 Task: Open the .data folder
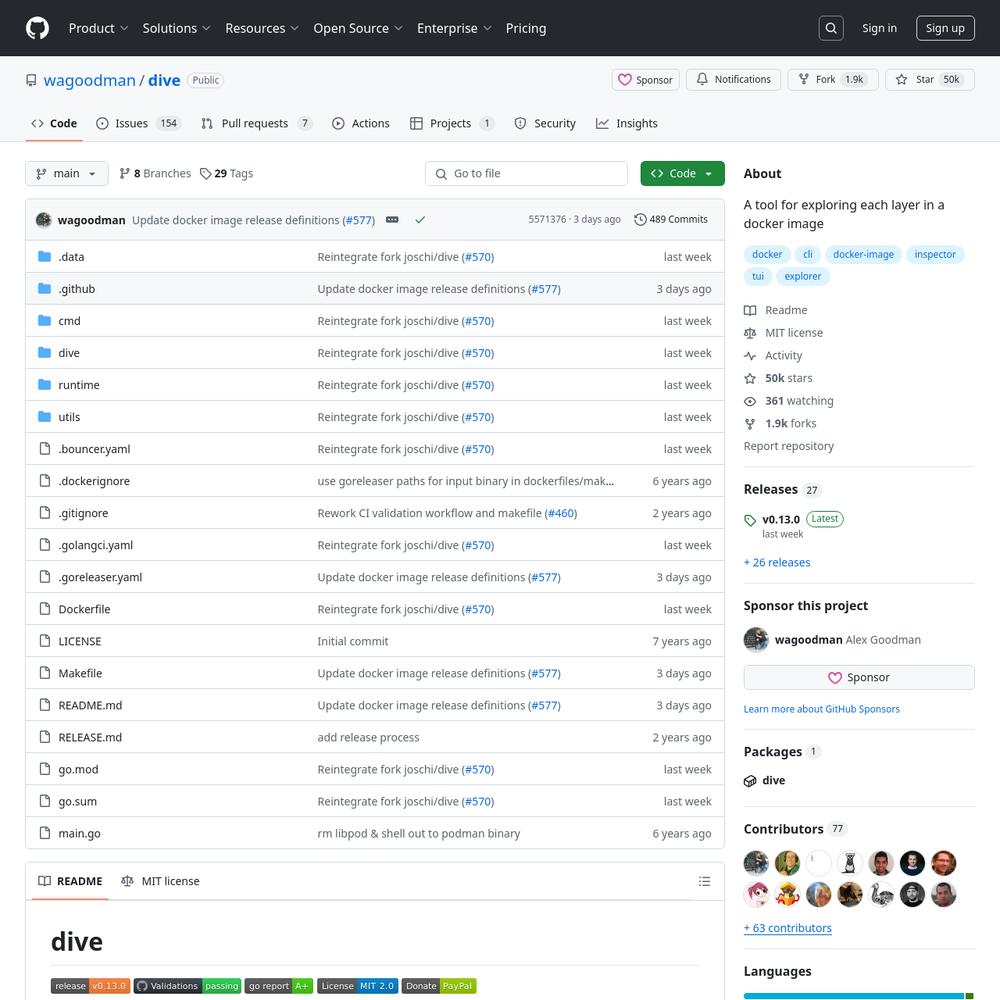coord(71,257)
